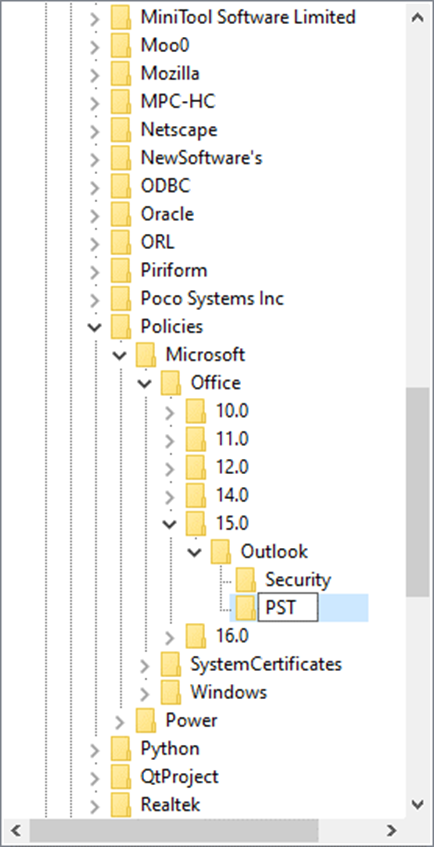The image size is (434, 847).
Task: Click the vertical scrollbar down arrow
Action: pos(417,805)
